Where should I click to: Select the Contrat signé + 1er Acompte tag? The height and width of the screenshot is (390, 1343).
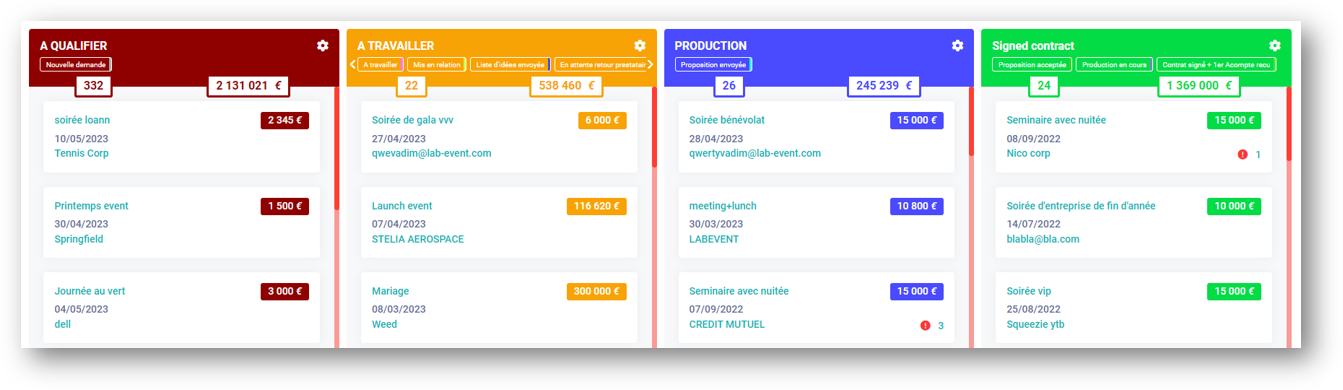click(x=1216, y=65)
